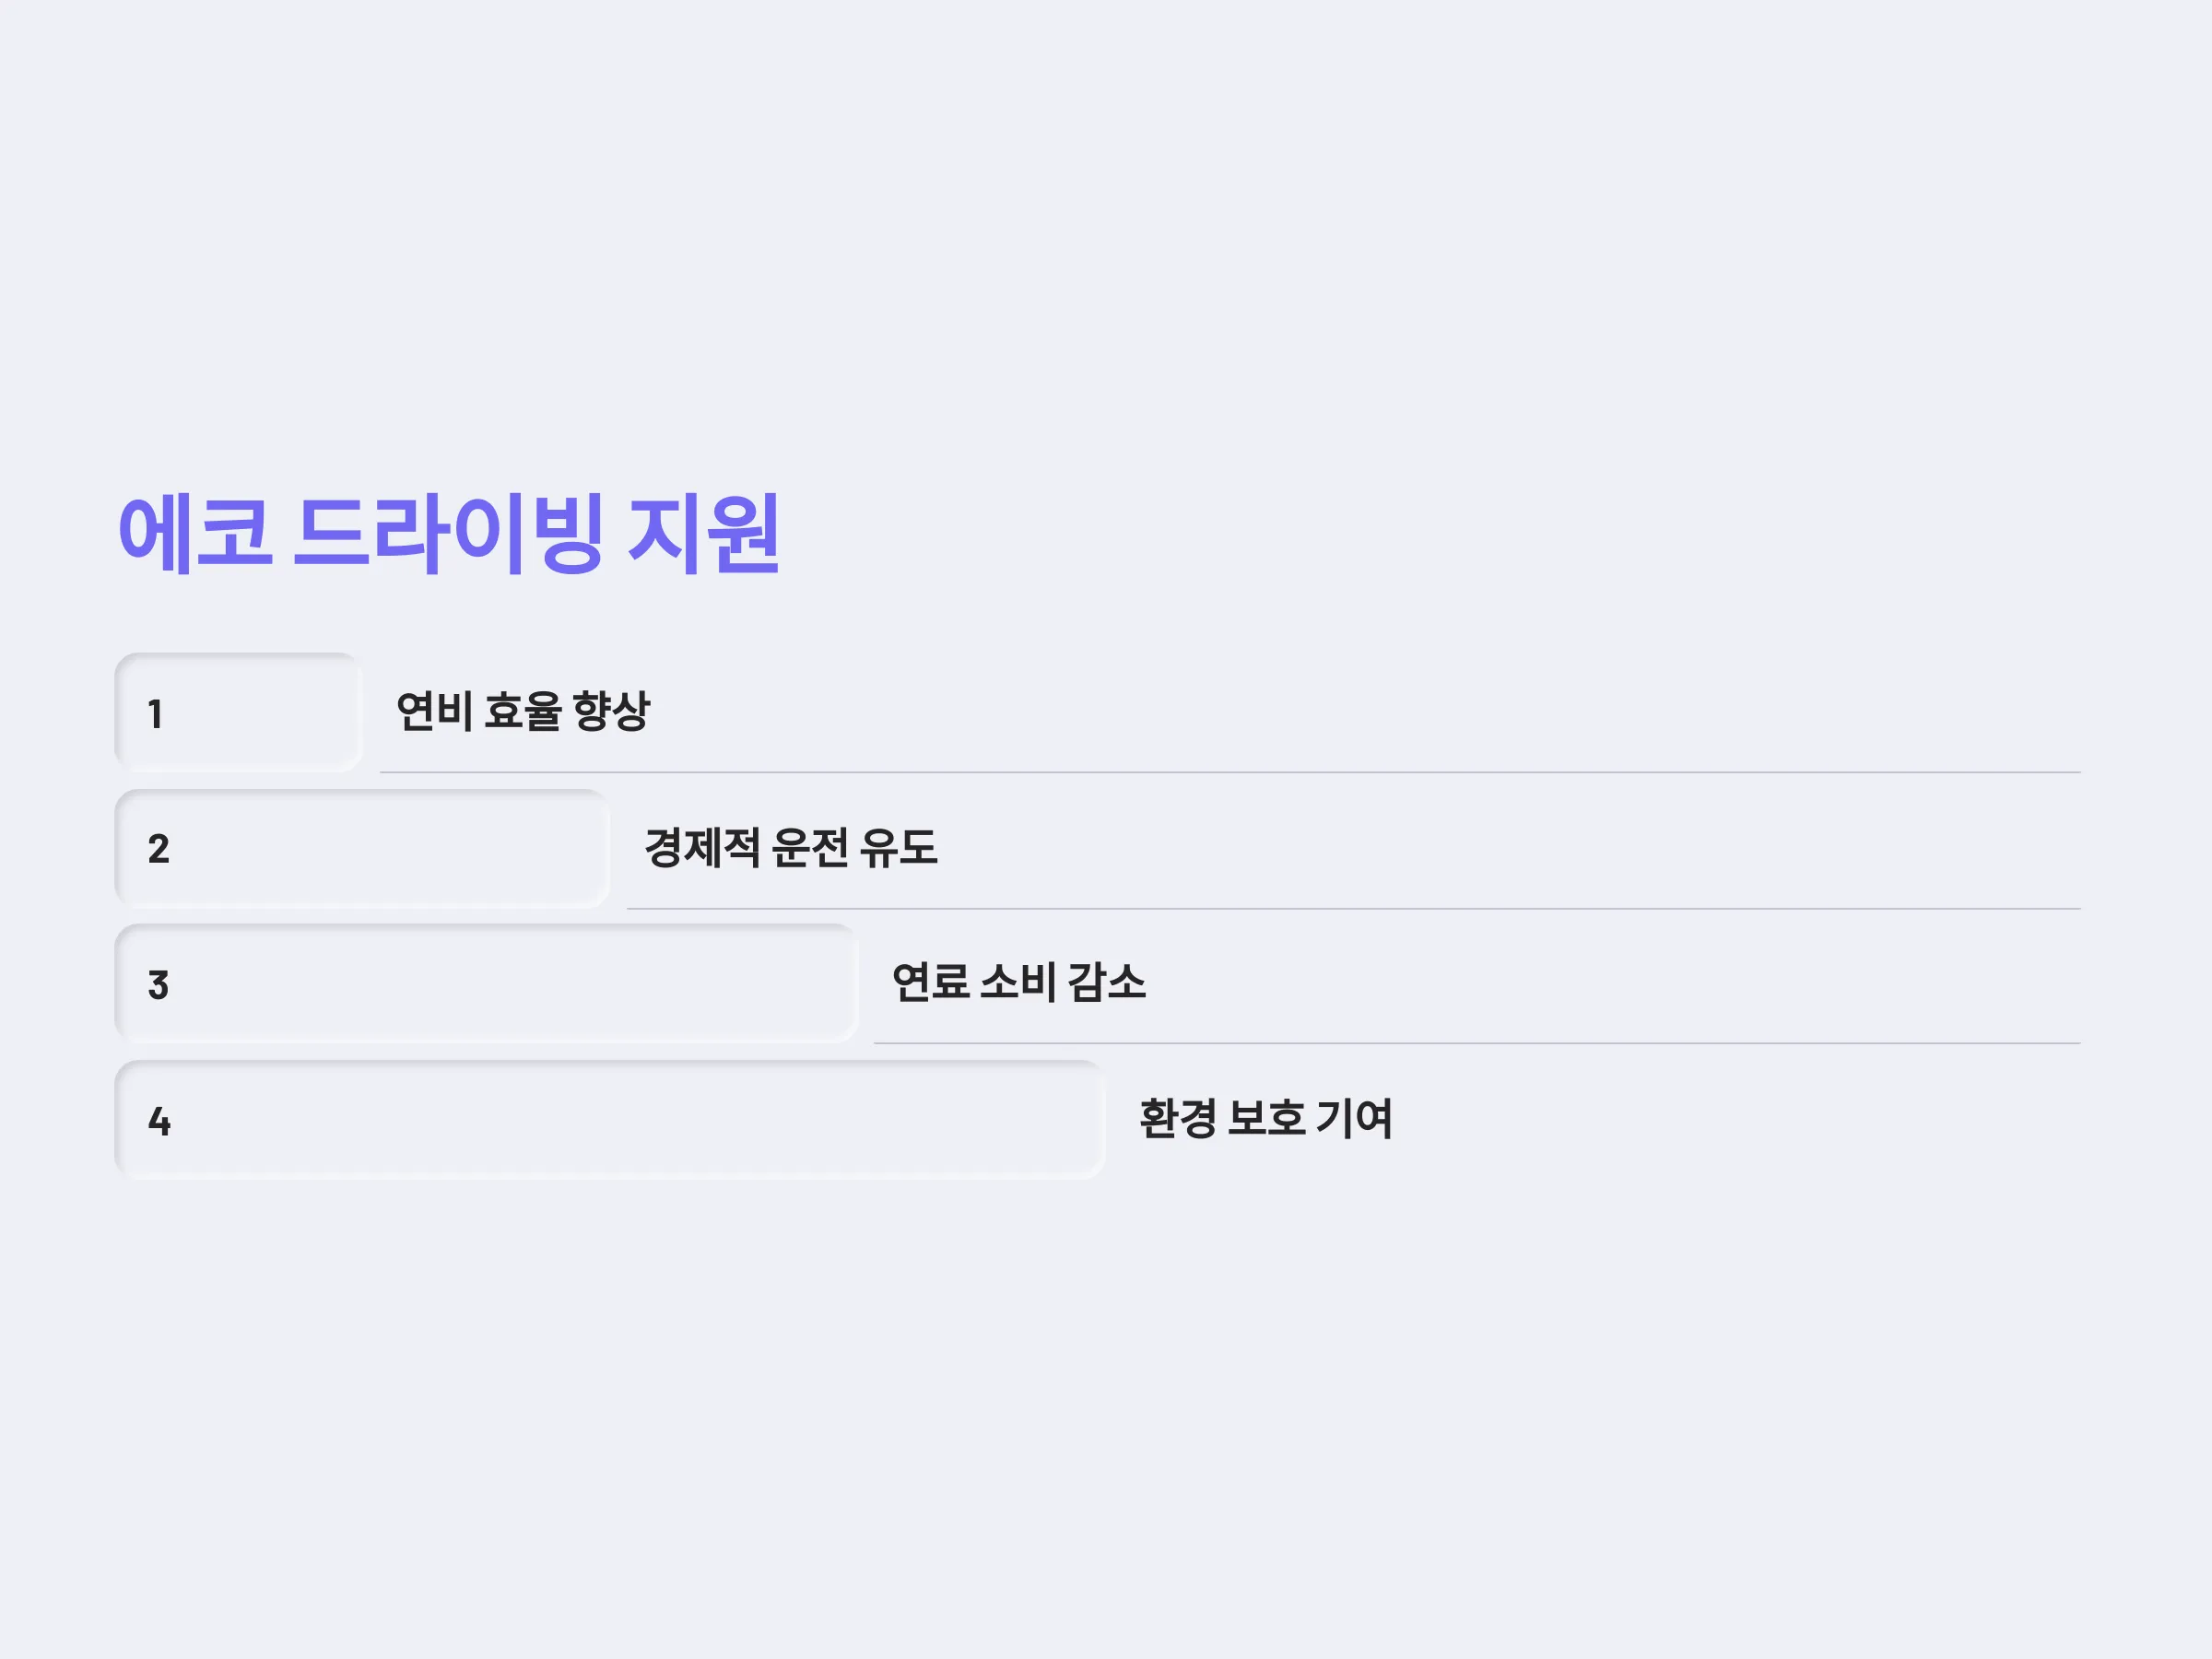This screenshot has height=1659, width=2212.
Task: Click the digit 3 label
Action: (x=158, y=985)
